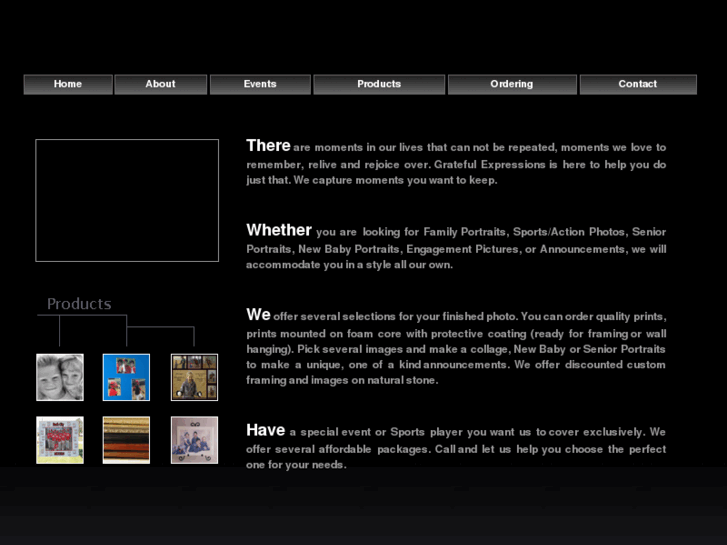Open the golden framed collage thumbnail
Screen dimensions: 727x545
pyautogui.click(x=194, y=377)
